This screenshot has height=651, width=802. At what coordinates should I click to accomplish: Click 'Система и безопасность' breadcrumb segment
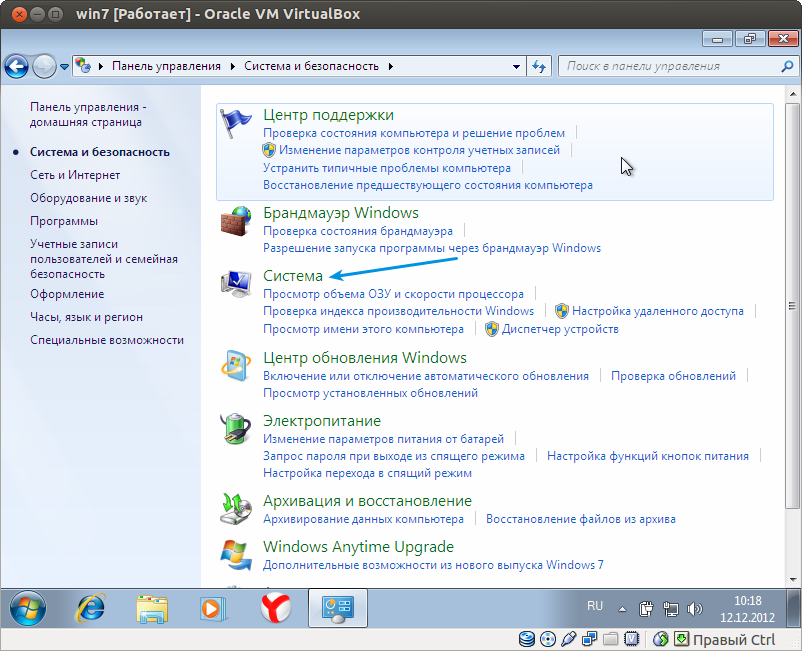(311, 66)
